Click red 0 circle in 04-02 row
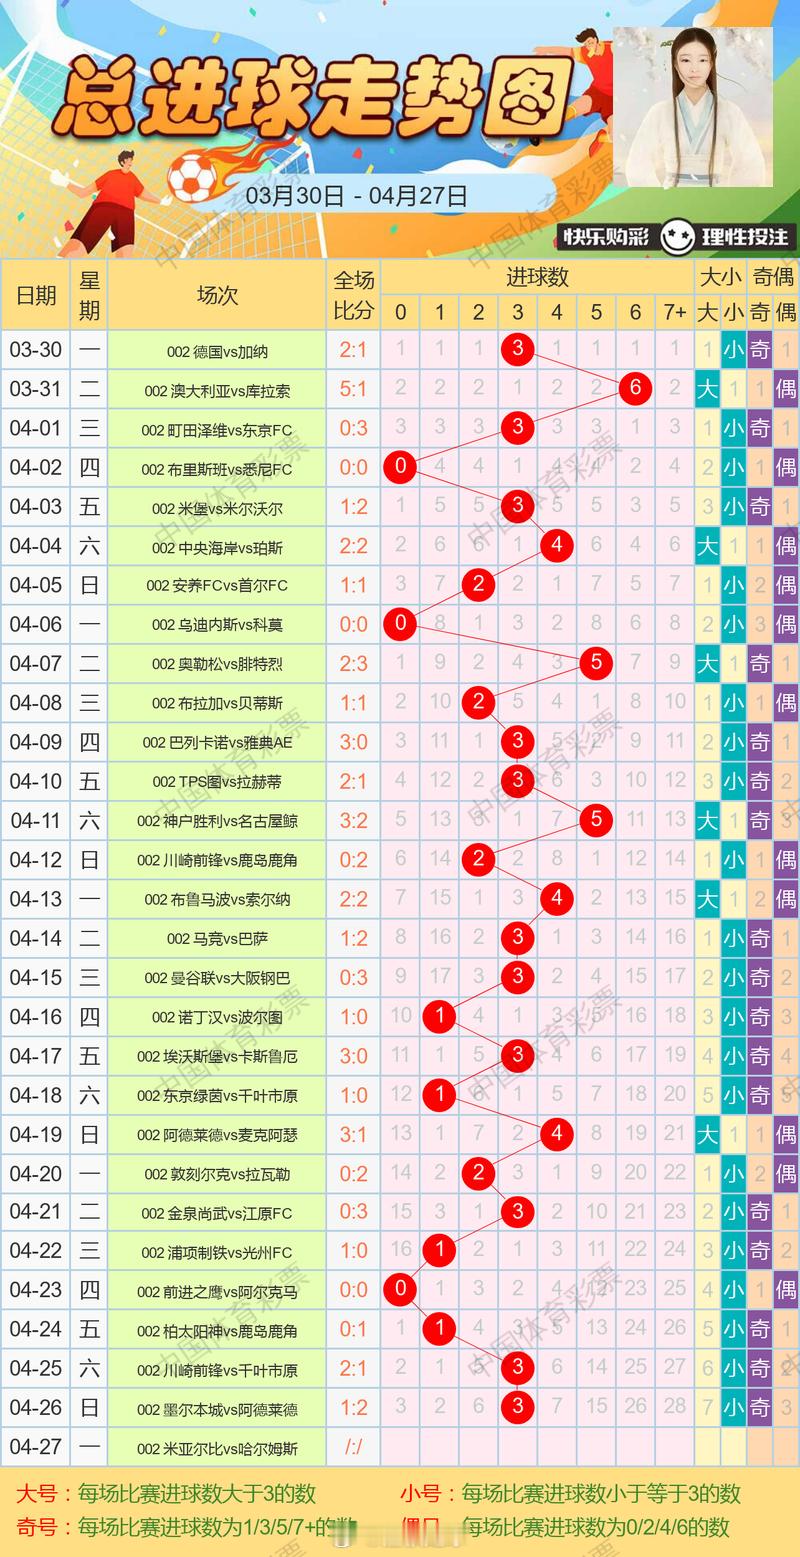 400,467
